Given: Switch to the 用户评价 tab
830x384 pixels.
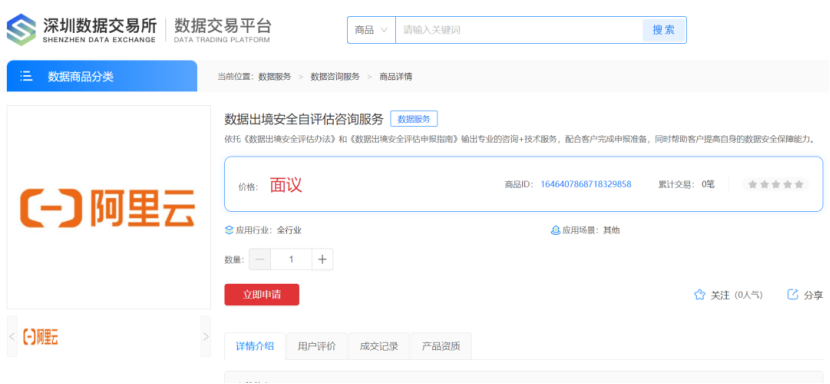Looking at the screenshot, I should click(x=317, y=346).
